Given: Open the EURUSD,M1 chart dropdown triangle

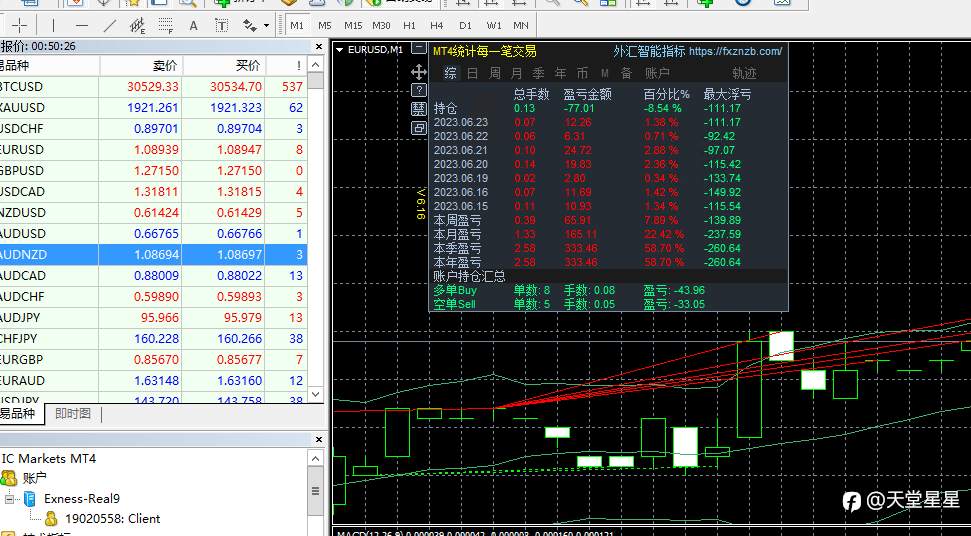Looking at the screenshot, I should click(x=339, y=50).
